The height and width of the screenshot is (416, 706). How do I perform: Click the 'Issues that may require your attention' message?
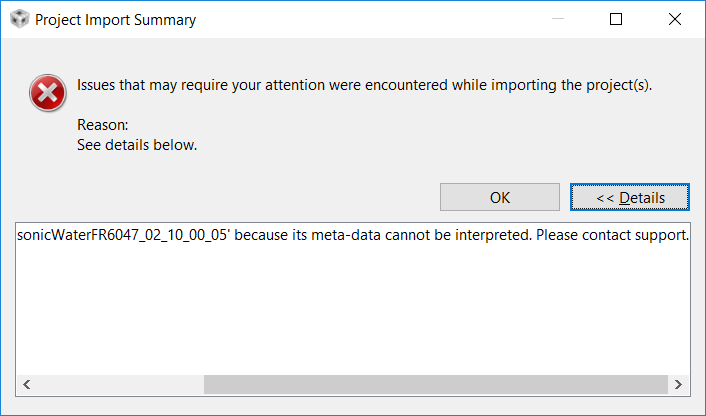364,84
